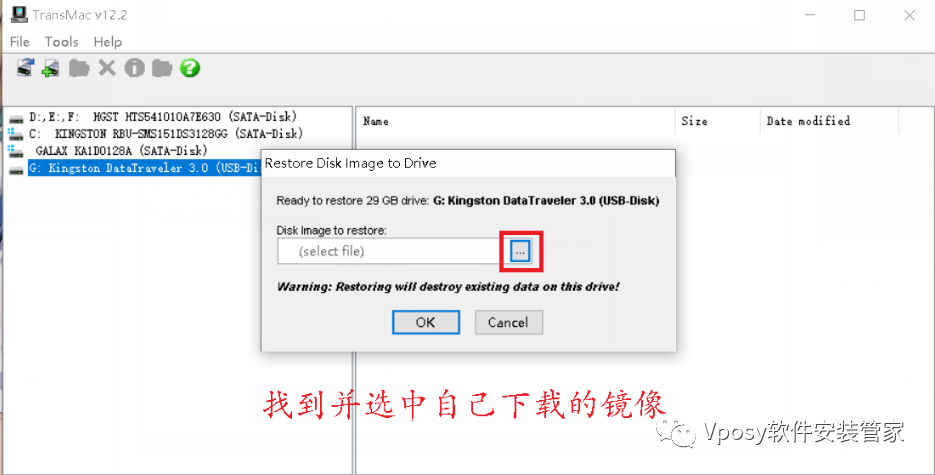Click the (select file) disk image field
The image size is (935, 475).
388,252
